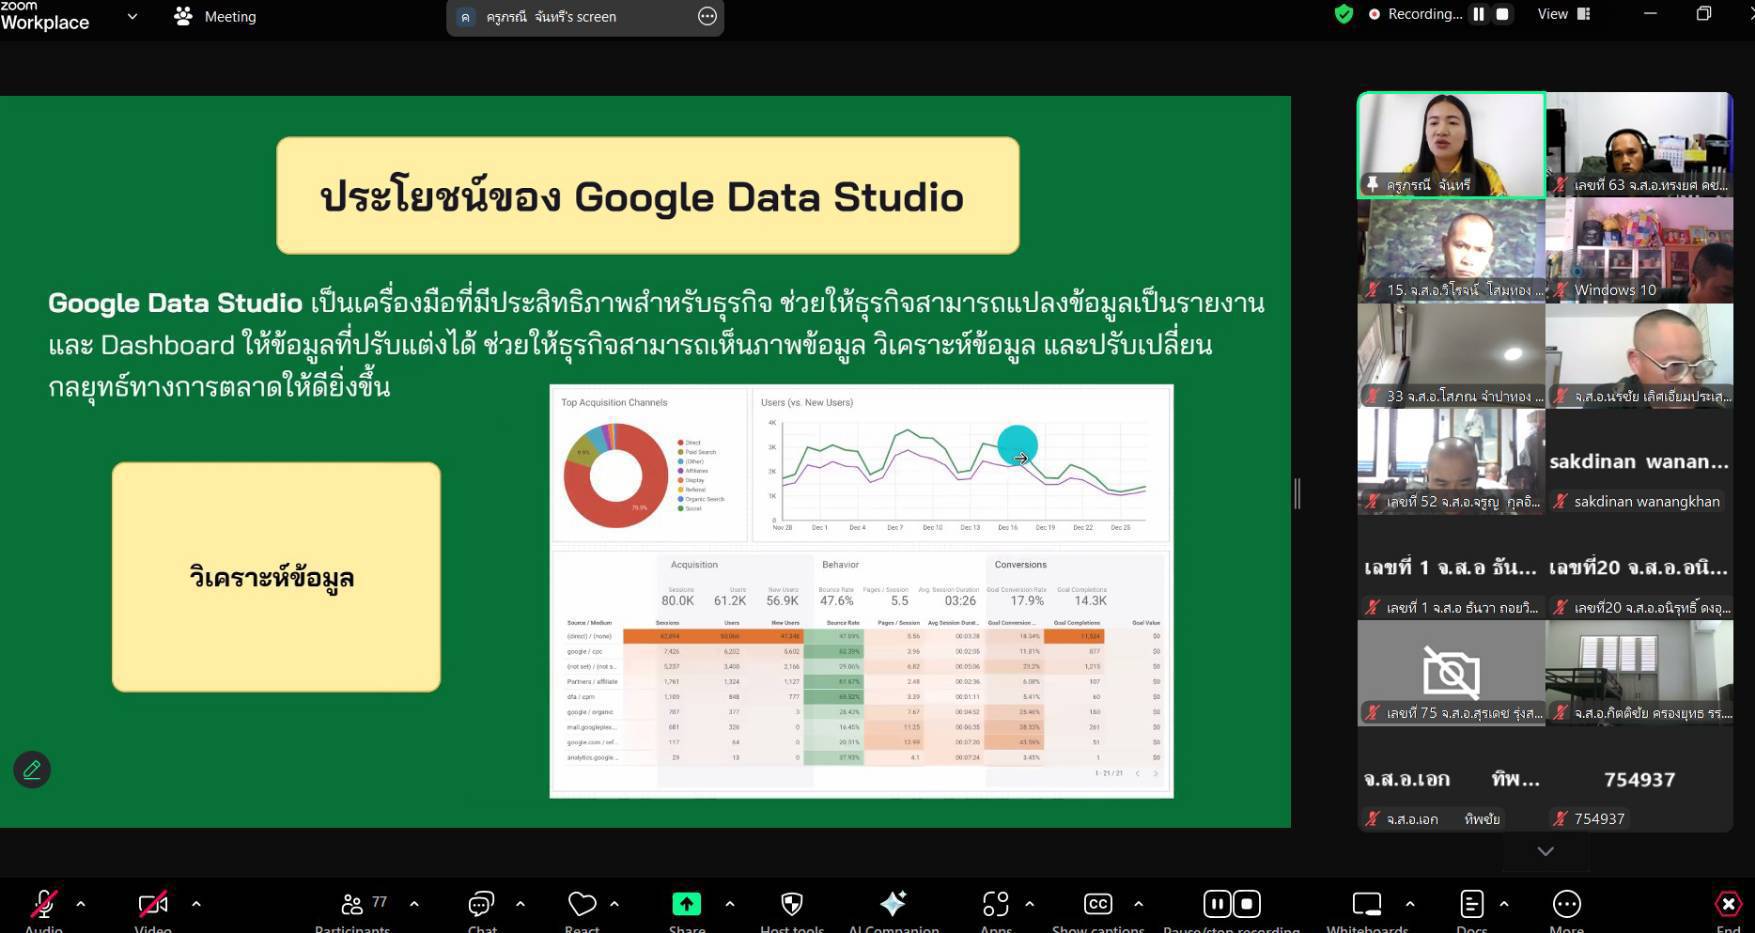
Task: Open screen share options ellipsis in top bar
Action: [707, 16]
